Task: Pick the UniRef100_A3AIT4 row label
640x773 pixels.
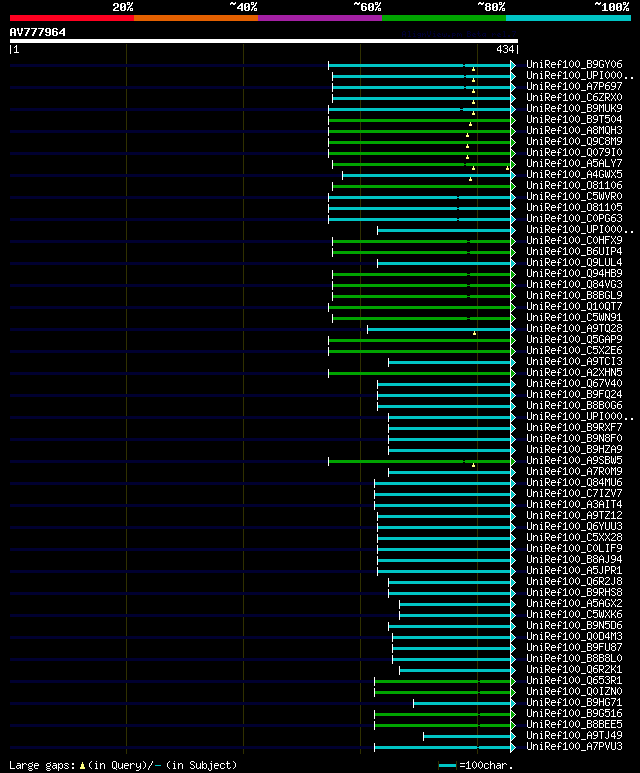Action: (574, 505)
